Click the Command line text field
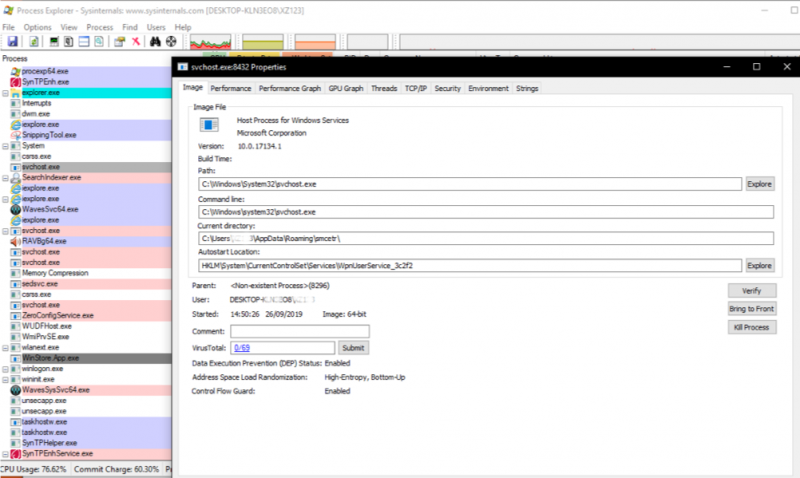This screenshot has height=478, width=800. [486, 212]
